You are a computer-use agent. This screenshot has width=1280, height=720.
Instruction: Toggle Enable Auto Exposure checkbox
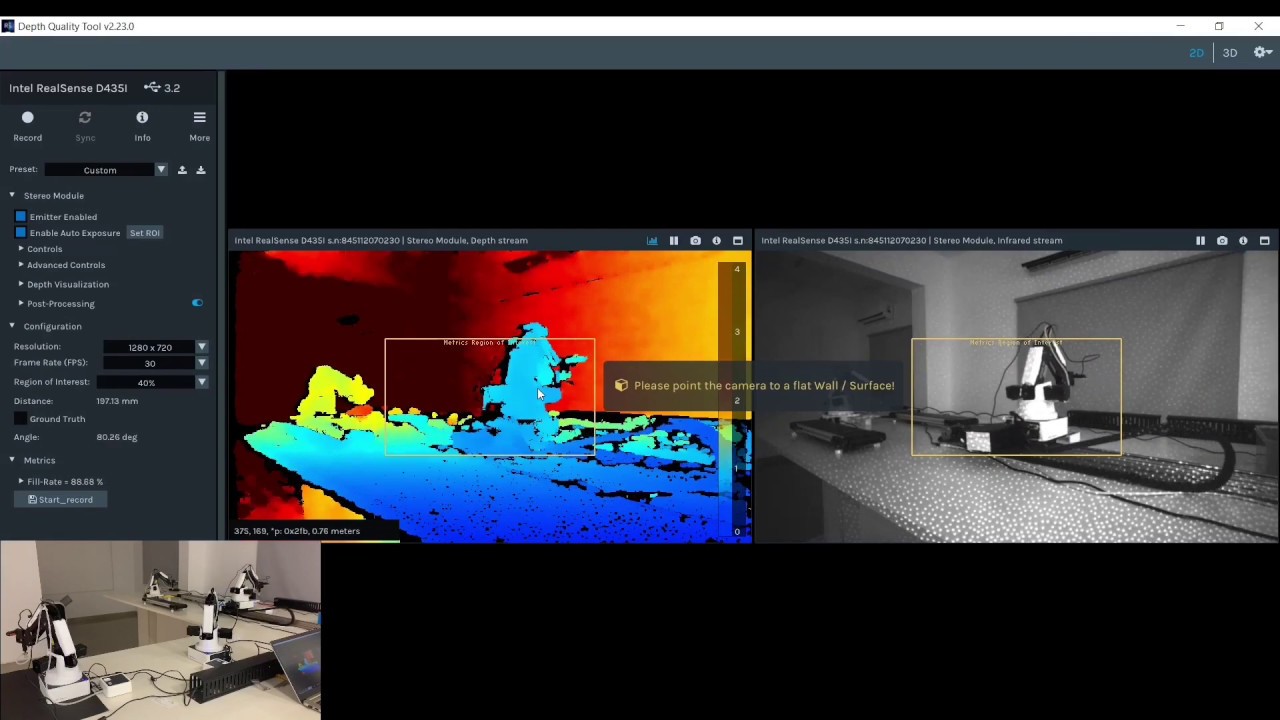tap(20, 233)
